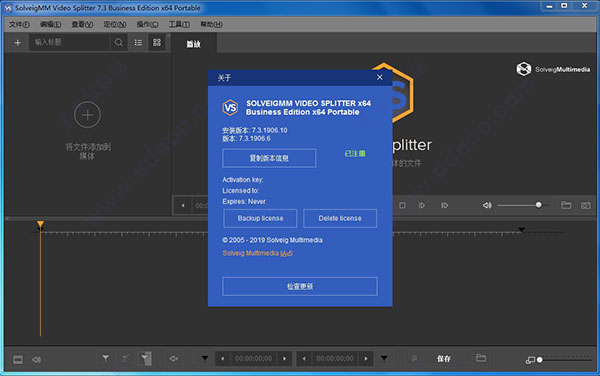Image resolution: width=600 pixels, height=376 pixels.
Task: Click the large circle add-files button
Action: pyautogui.click(x=87, y=115)
